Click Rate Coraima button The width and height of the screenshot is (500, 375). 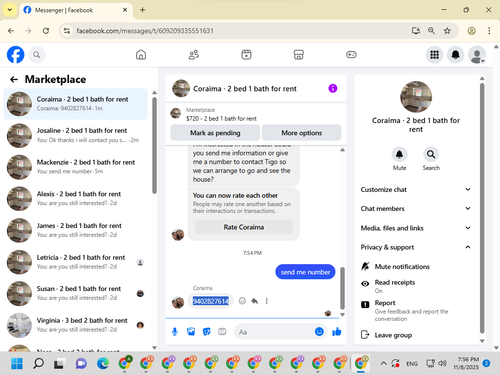(244, 227)
